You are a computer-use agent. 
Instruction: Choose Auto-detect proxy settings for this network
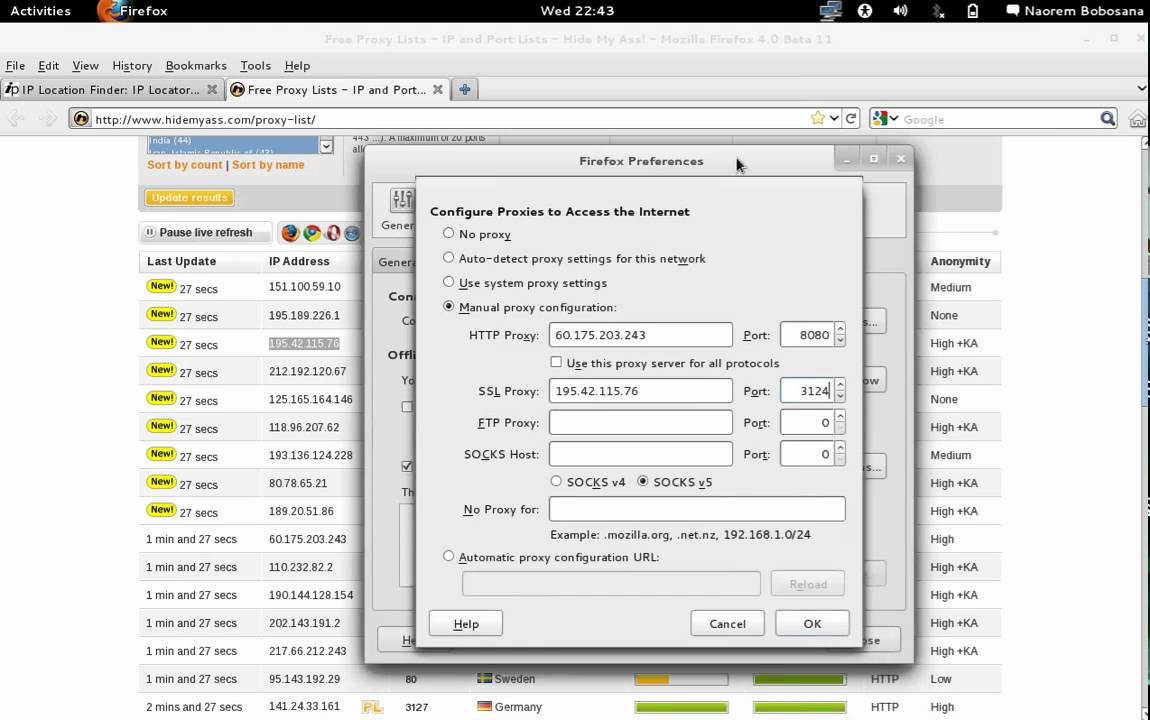click(x=448, y=257)
